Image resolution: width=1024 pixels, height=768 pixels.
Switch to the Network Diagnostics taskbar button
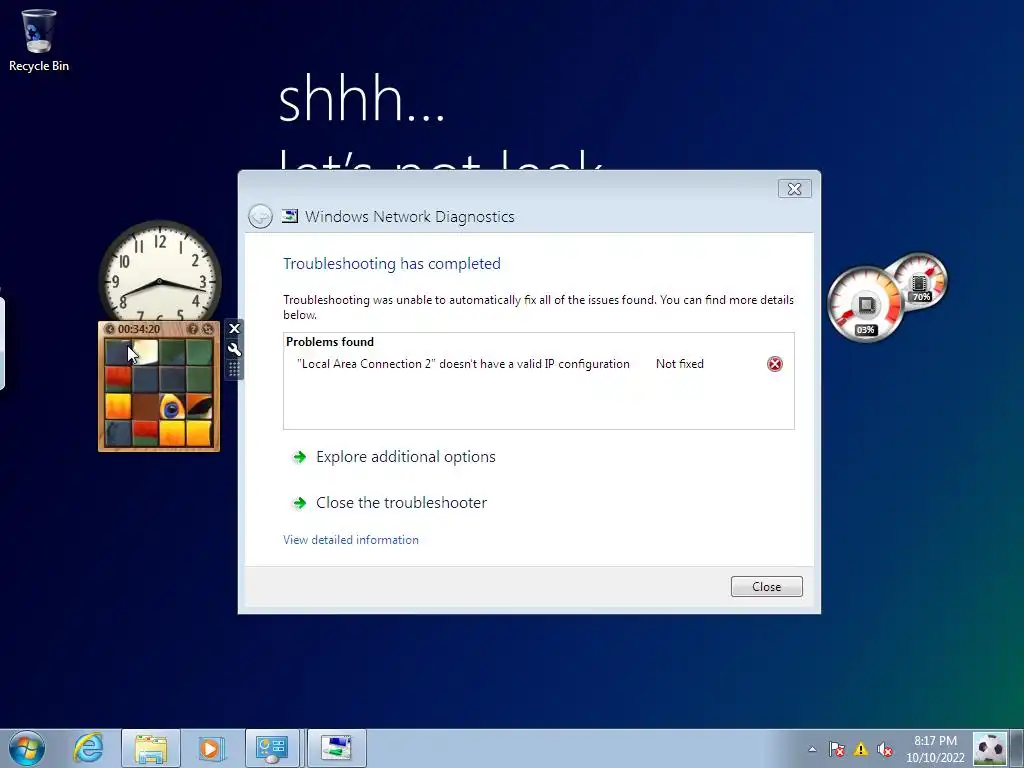336,748
